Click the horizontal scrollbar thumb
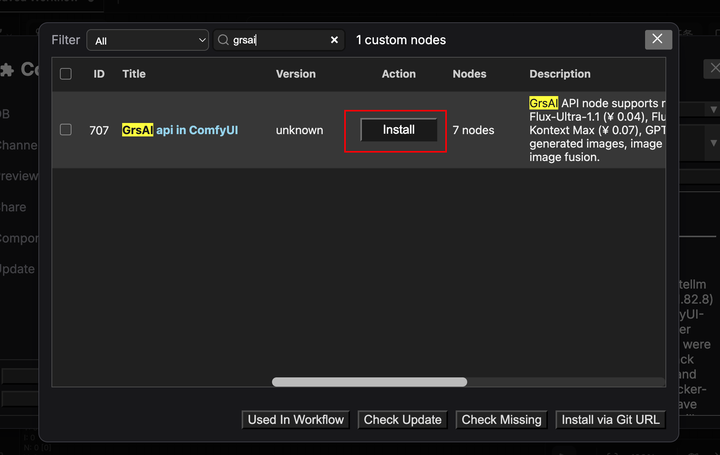720x455 pixels. coord(369,382)
